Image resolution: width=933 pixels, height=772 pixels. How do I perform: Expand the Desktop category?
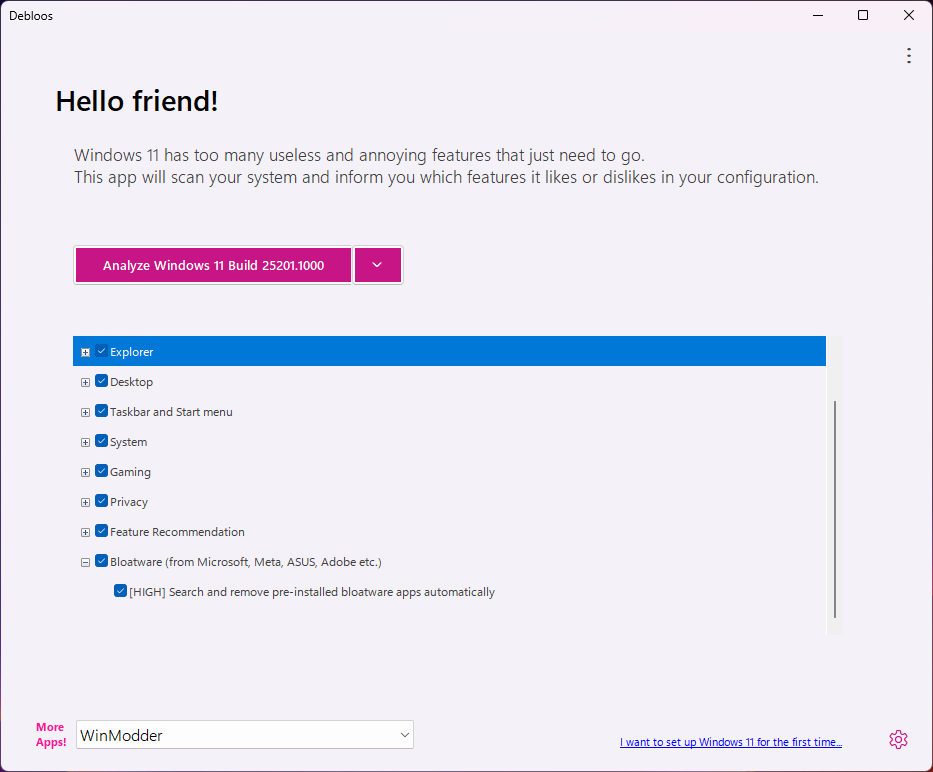85,382
